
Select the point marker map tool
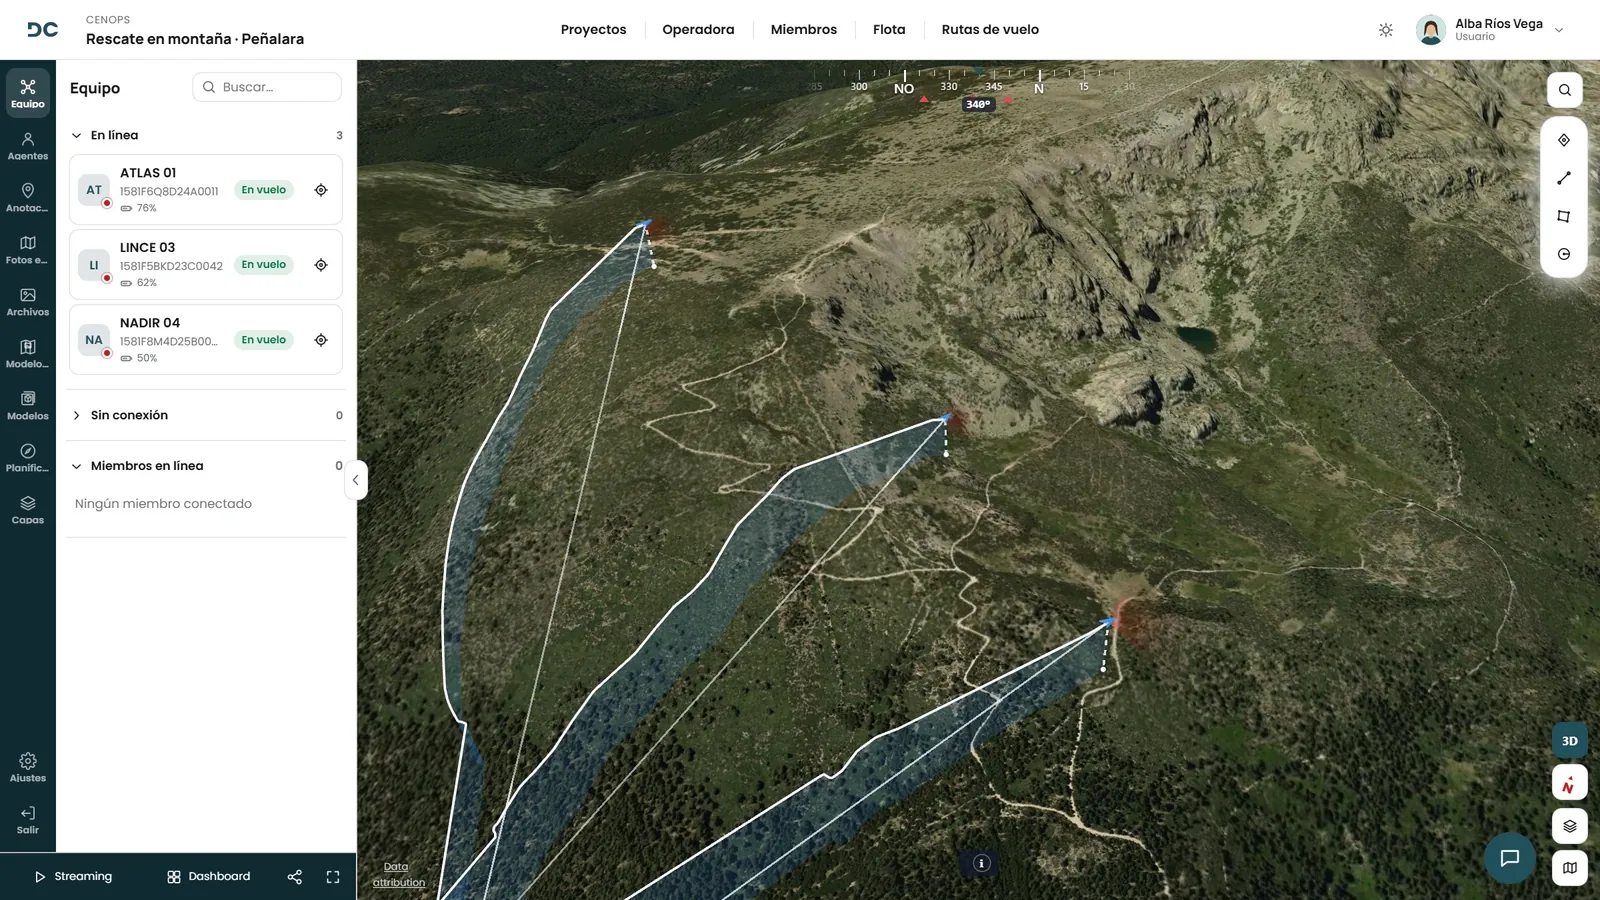tap(1564, 140)
